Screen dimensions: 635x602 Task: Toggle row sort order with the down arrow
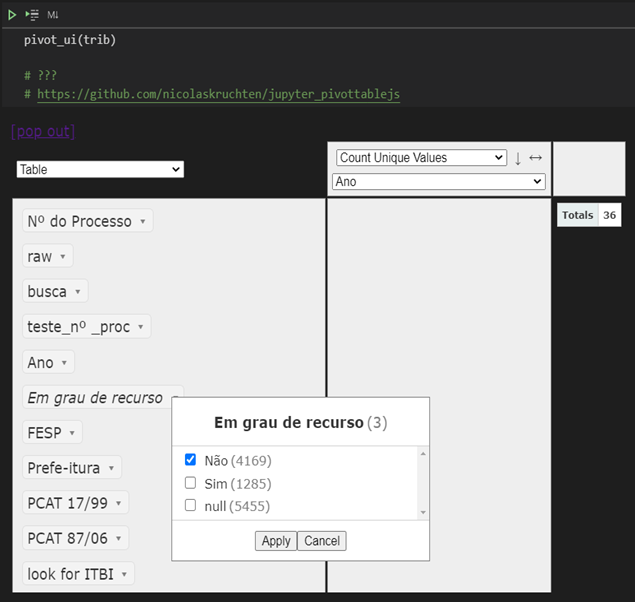click(518, 158)
